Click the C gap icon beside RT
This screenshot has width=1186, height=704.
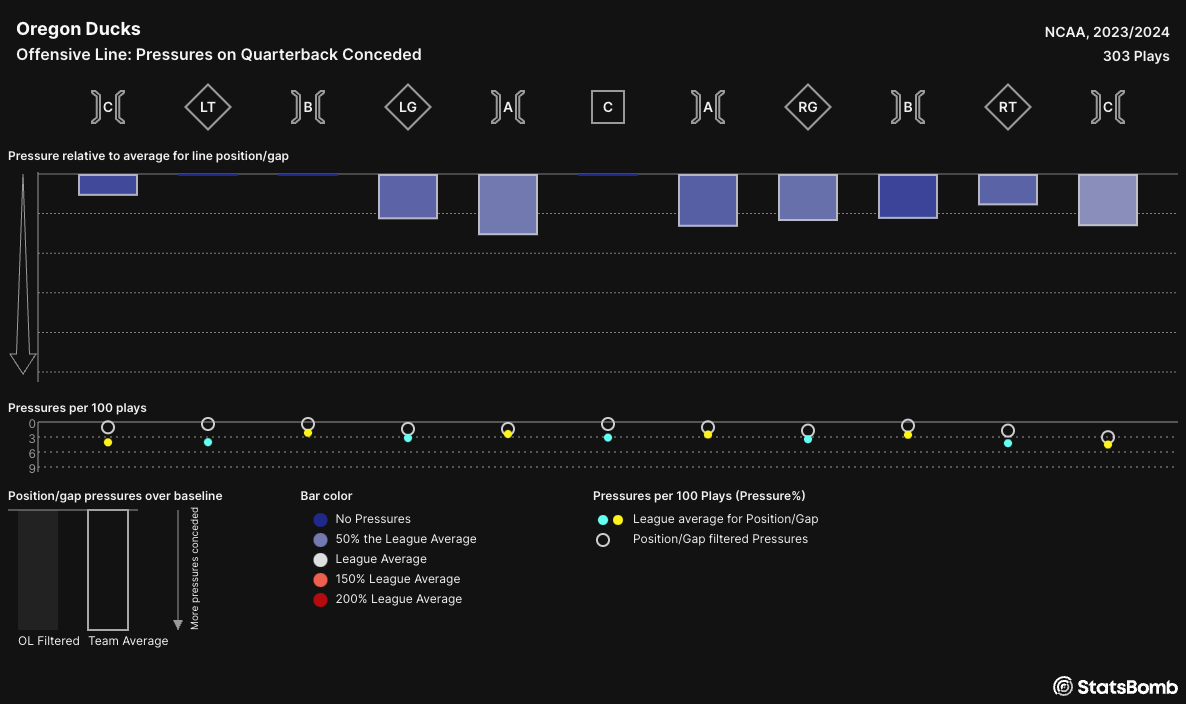tap(1107, 107)
